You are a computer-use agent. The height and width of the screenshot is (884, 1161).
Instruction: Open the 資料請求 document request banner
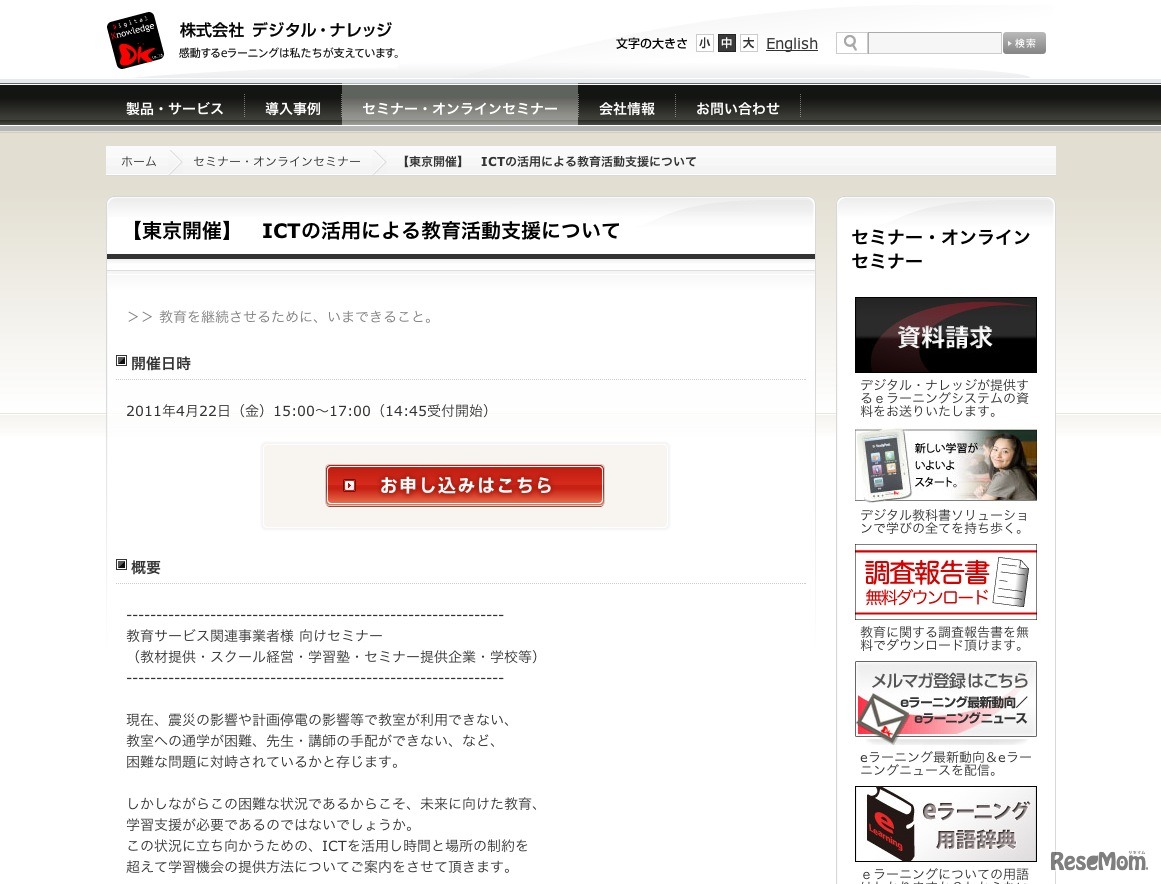pos(945,334)
